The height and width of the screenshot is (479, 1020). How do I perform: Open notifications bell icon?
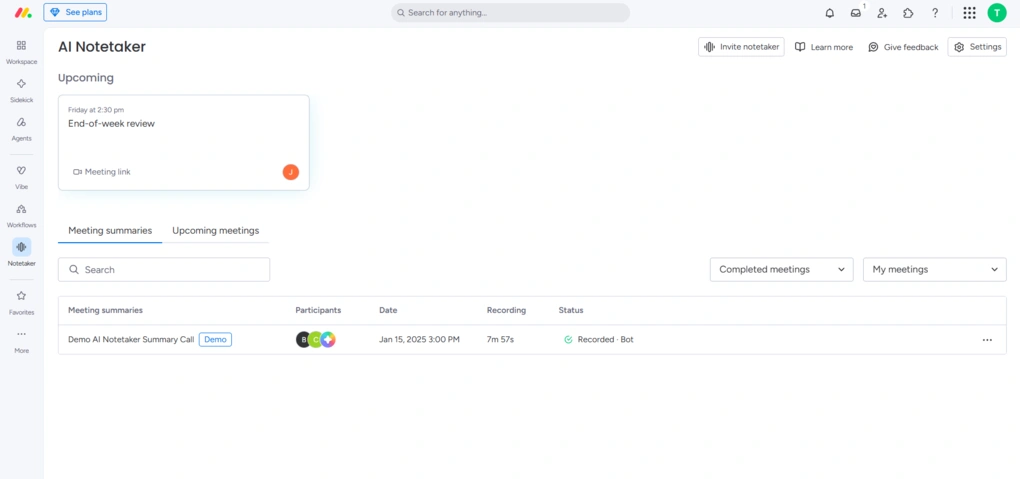point(829,12)
